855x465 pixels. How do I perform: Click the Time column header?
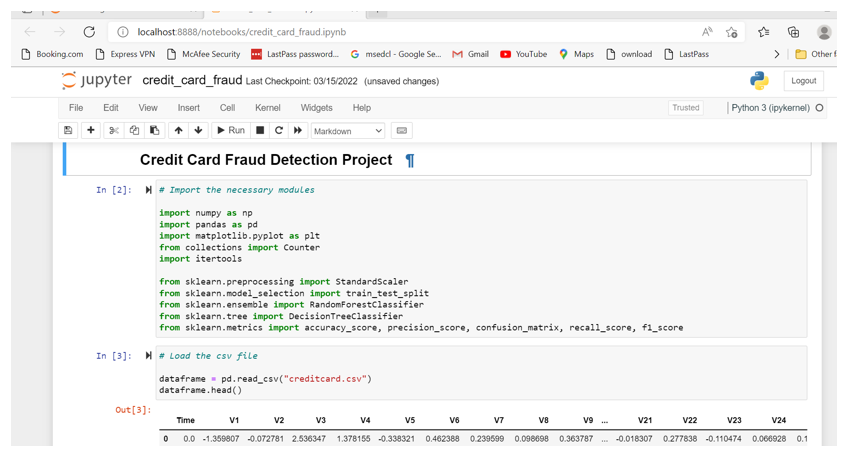(x=185, y=420)
